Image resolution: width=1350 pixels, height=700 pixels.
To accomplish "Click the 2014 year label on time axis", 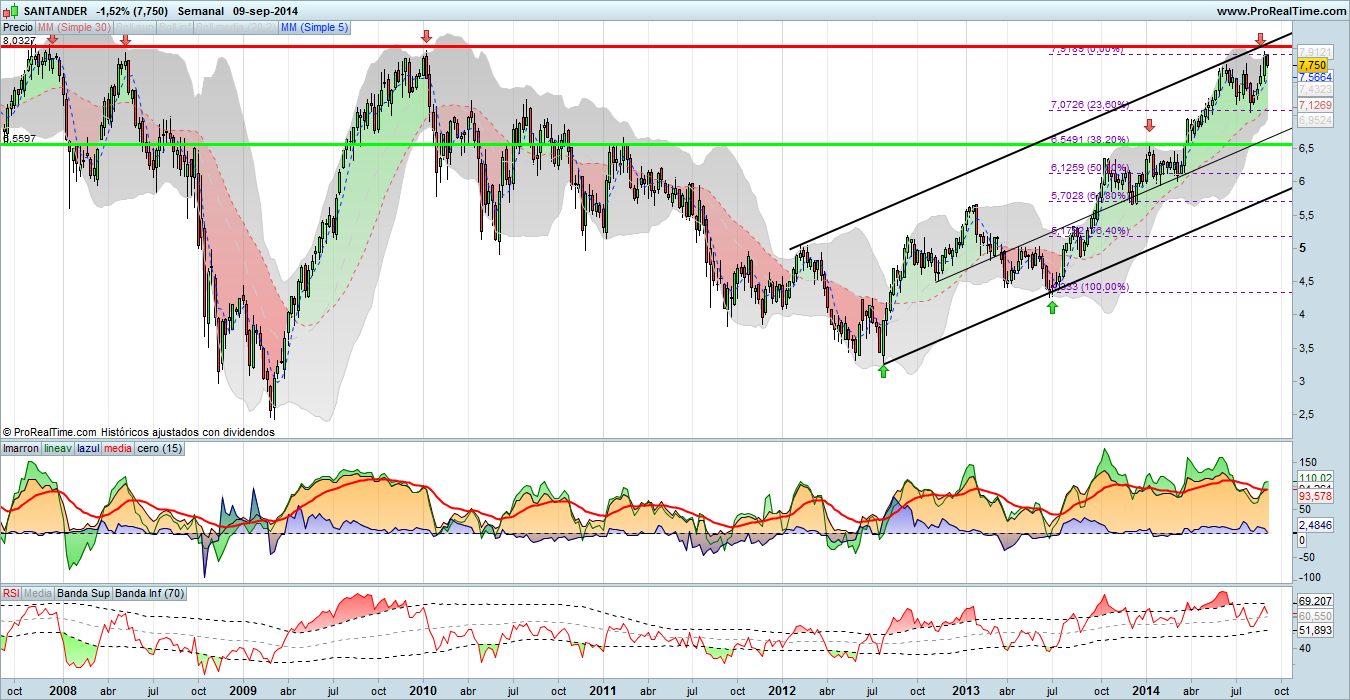I will pyautogui.click(x=1146, y=690).
